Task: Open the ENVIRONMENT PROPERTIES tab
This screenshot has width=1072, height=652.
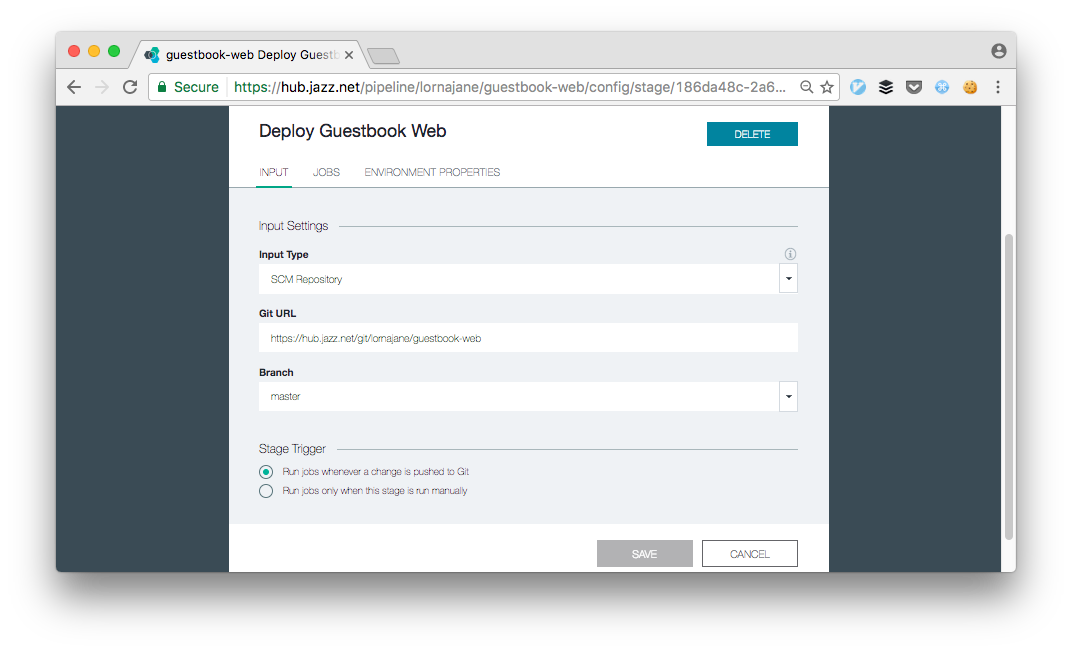Action: 432,172
